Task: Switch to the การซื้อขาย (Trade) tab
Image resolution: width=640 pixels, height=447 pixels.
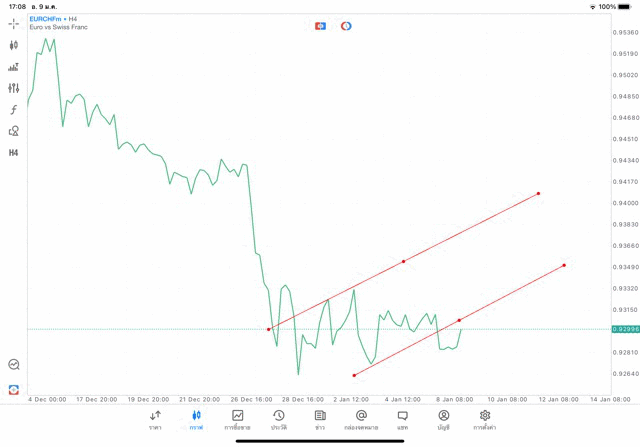Action: coord(237,419)
